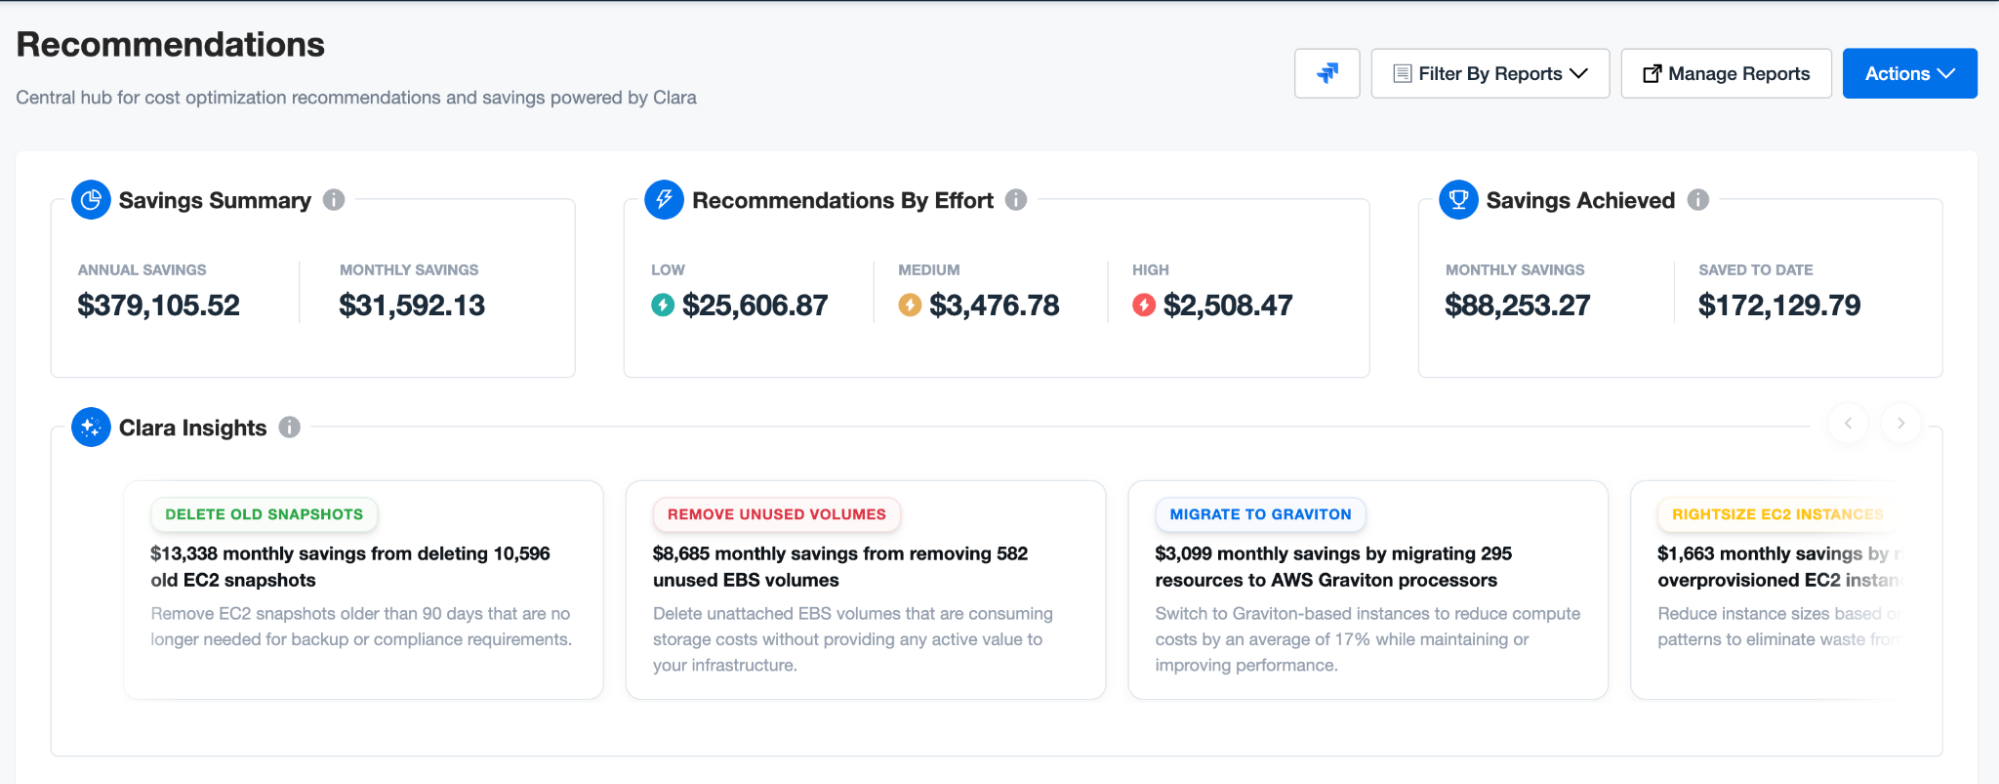Viewport: 1999px width, 784px height.
Task: Click the Clara Insights sparkle icon
Action: [91, 427]
